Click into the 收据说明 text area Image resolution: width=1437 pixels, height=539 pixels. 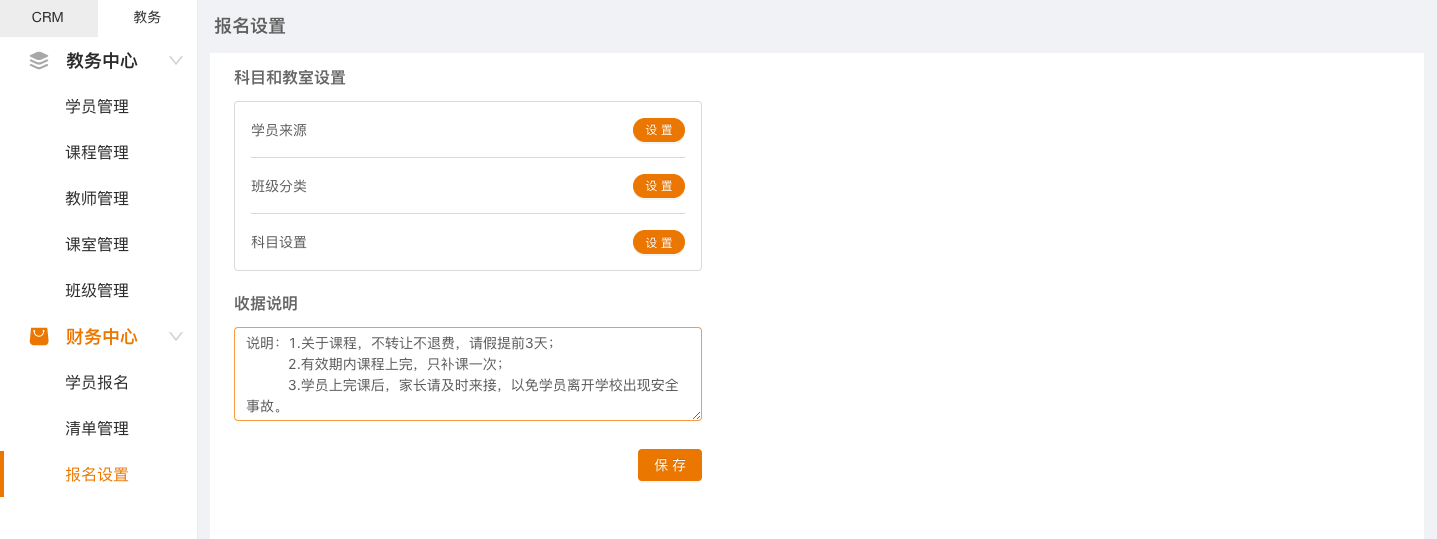tap(467, 373)
